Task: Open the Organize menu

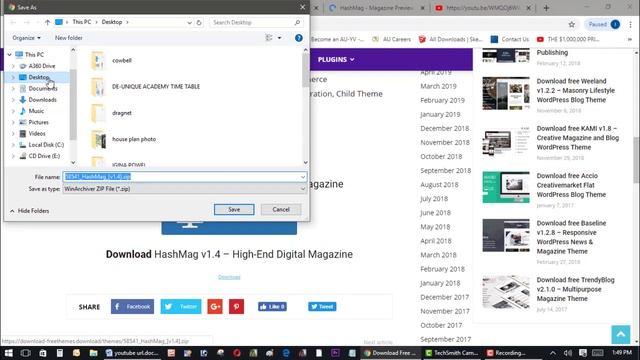Action: click(27, 38)
